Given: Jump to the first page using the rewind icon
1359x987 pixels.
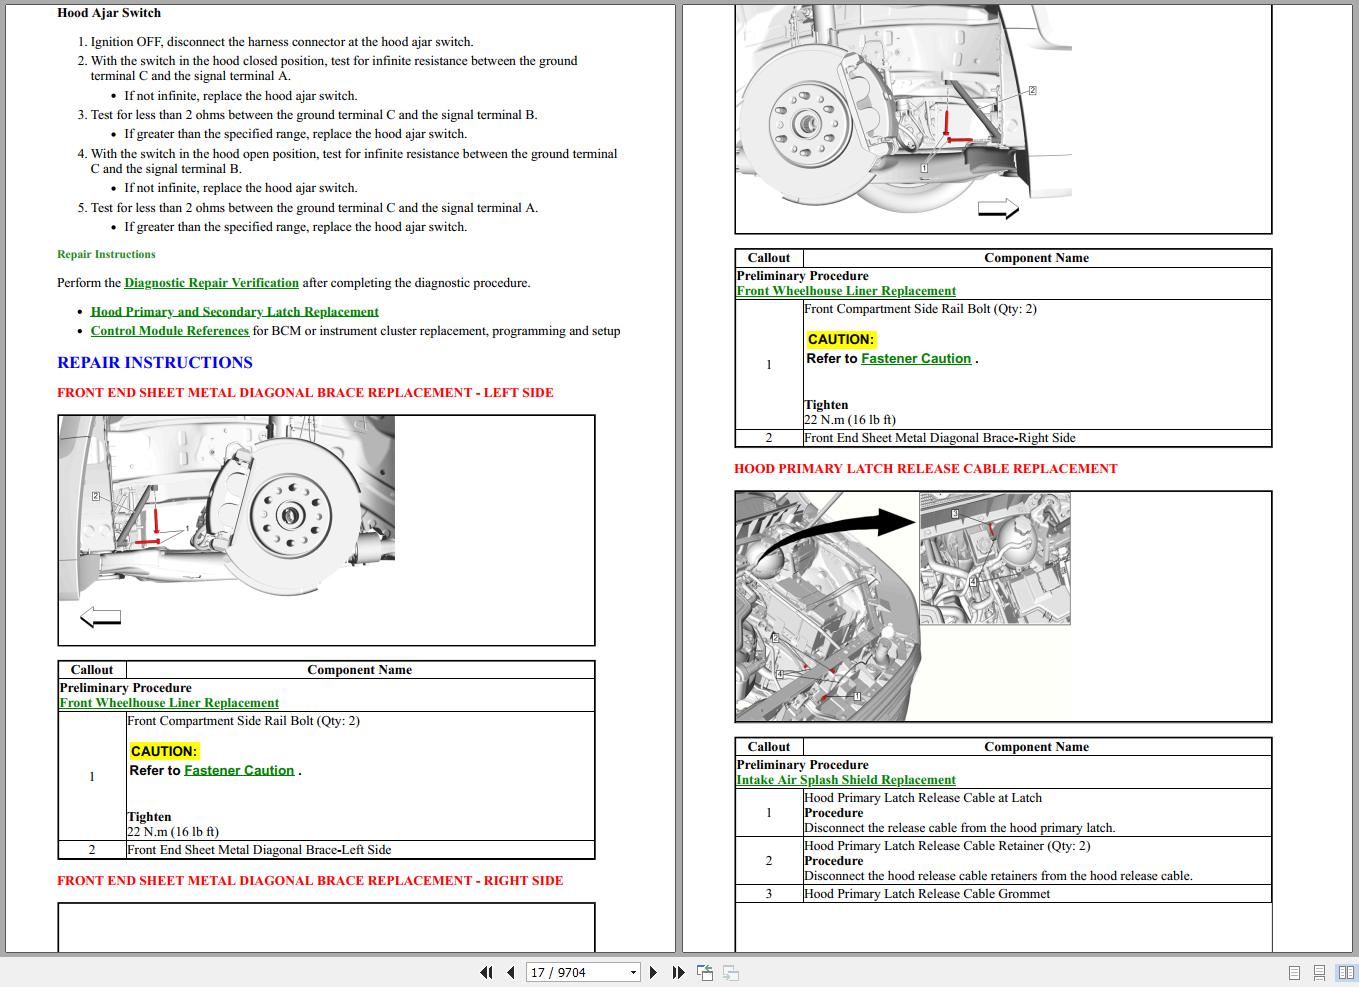Looking at the screenshot, I should point(486,972).
